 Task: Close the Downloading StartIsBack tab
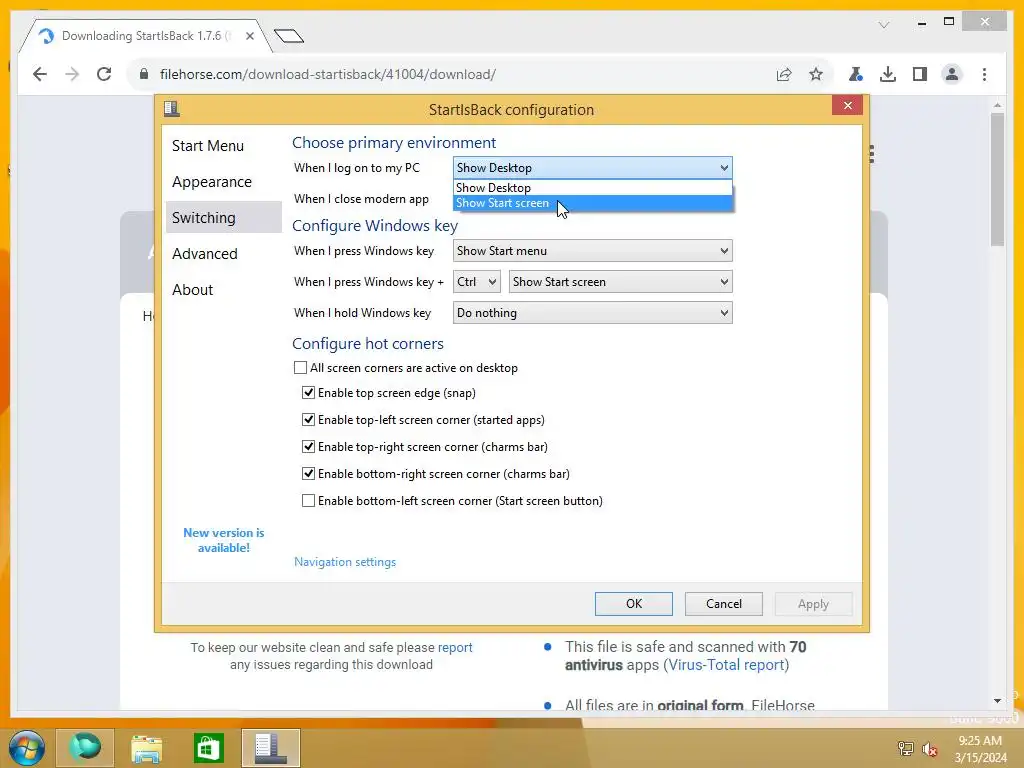(249, 36)
